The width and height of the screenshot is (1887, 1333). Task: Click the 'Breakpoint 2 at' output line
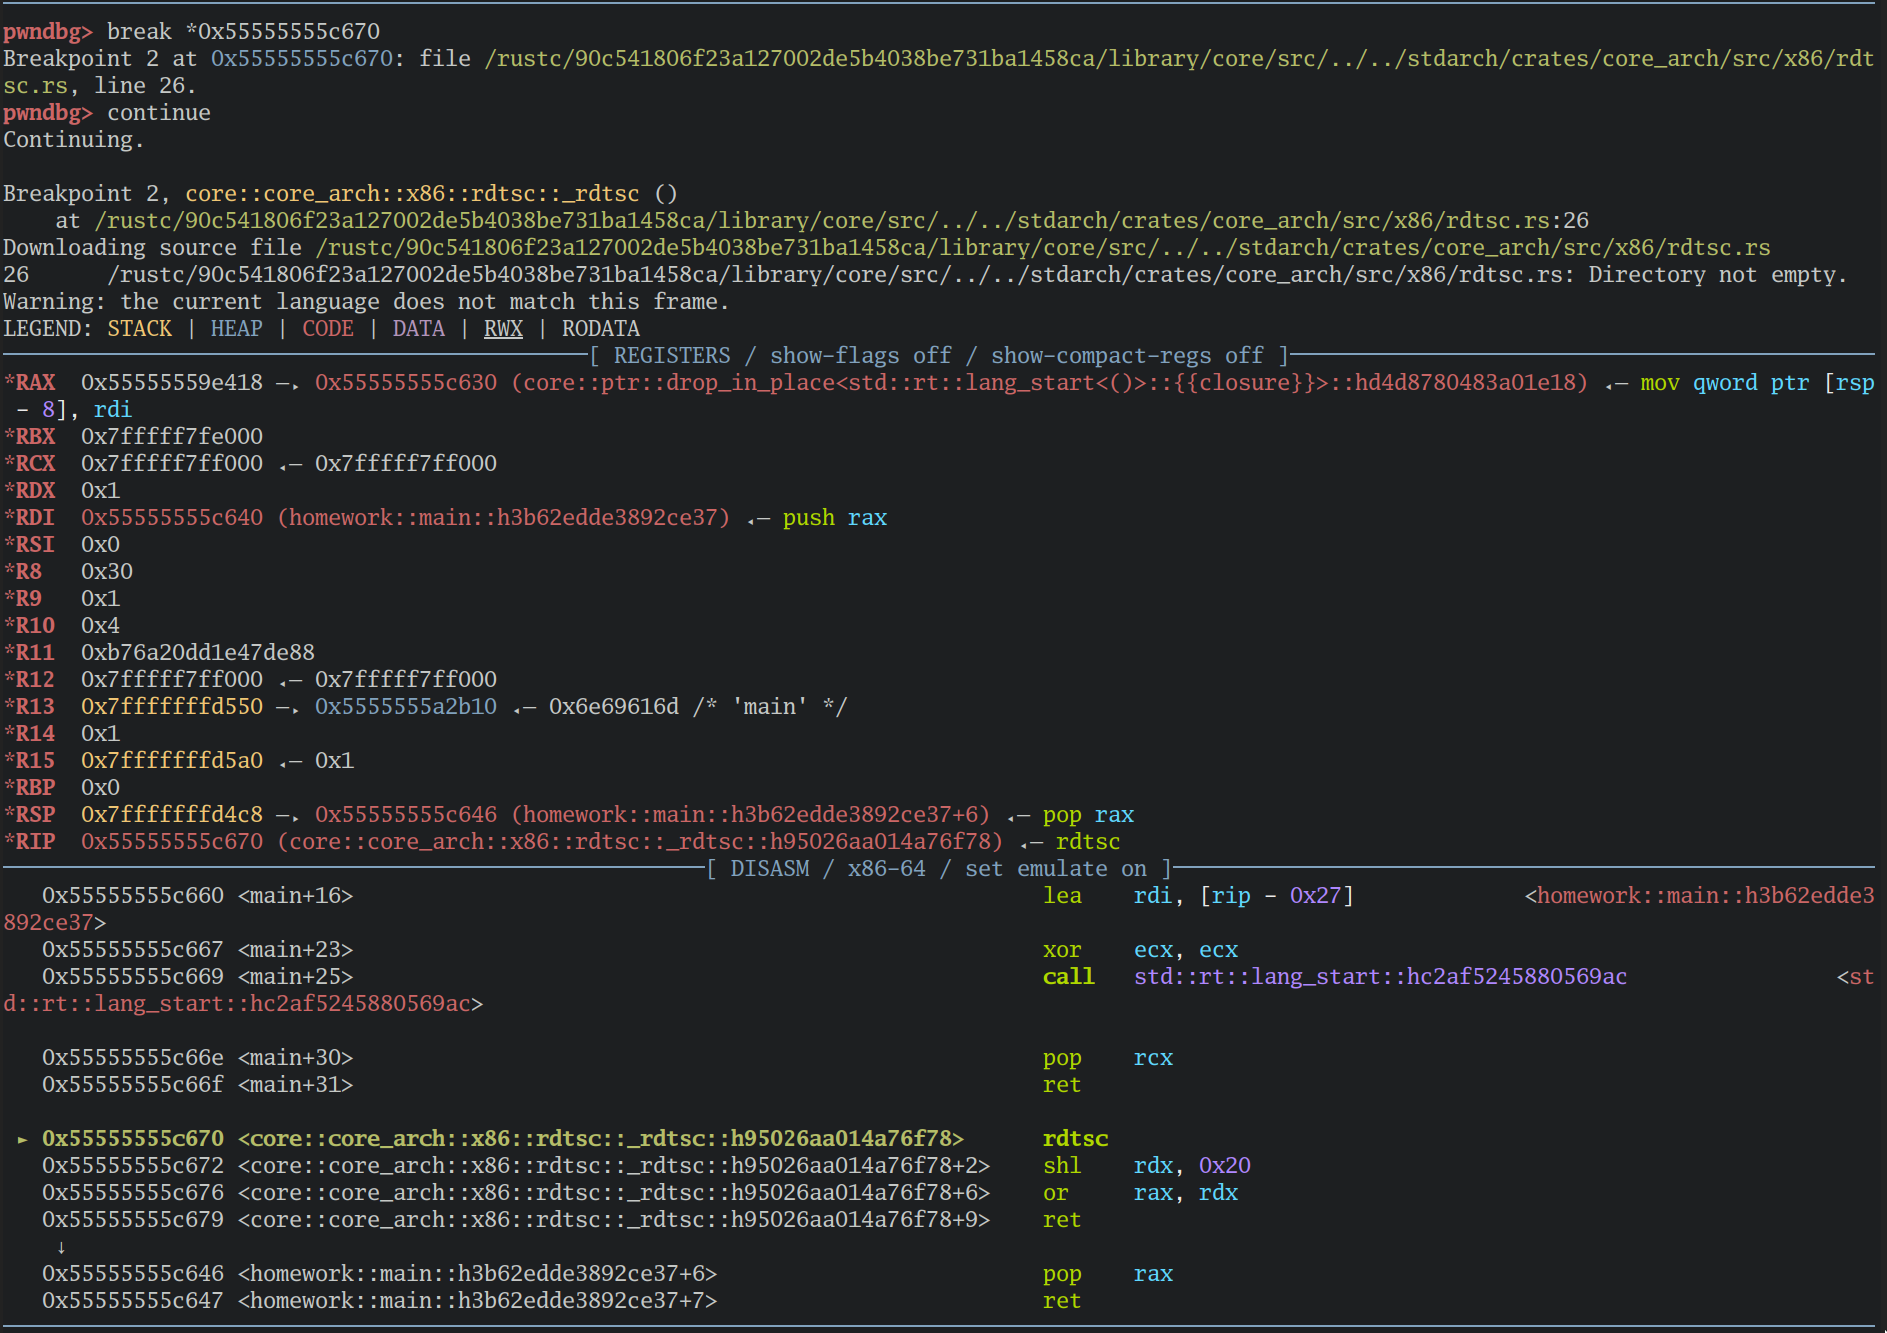pos(938,71)
